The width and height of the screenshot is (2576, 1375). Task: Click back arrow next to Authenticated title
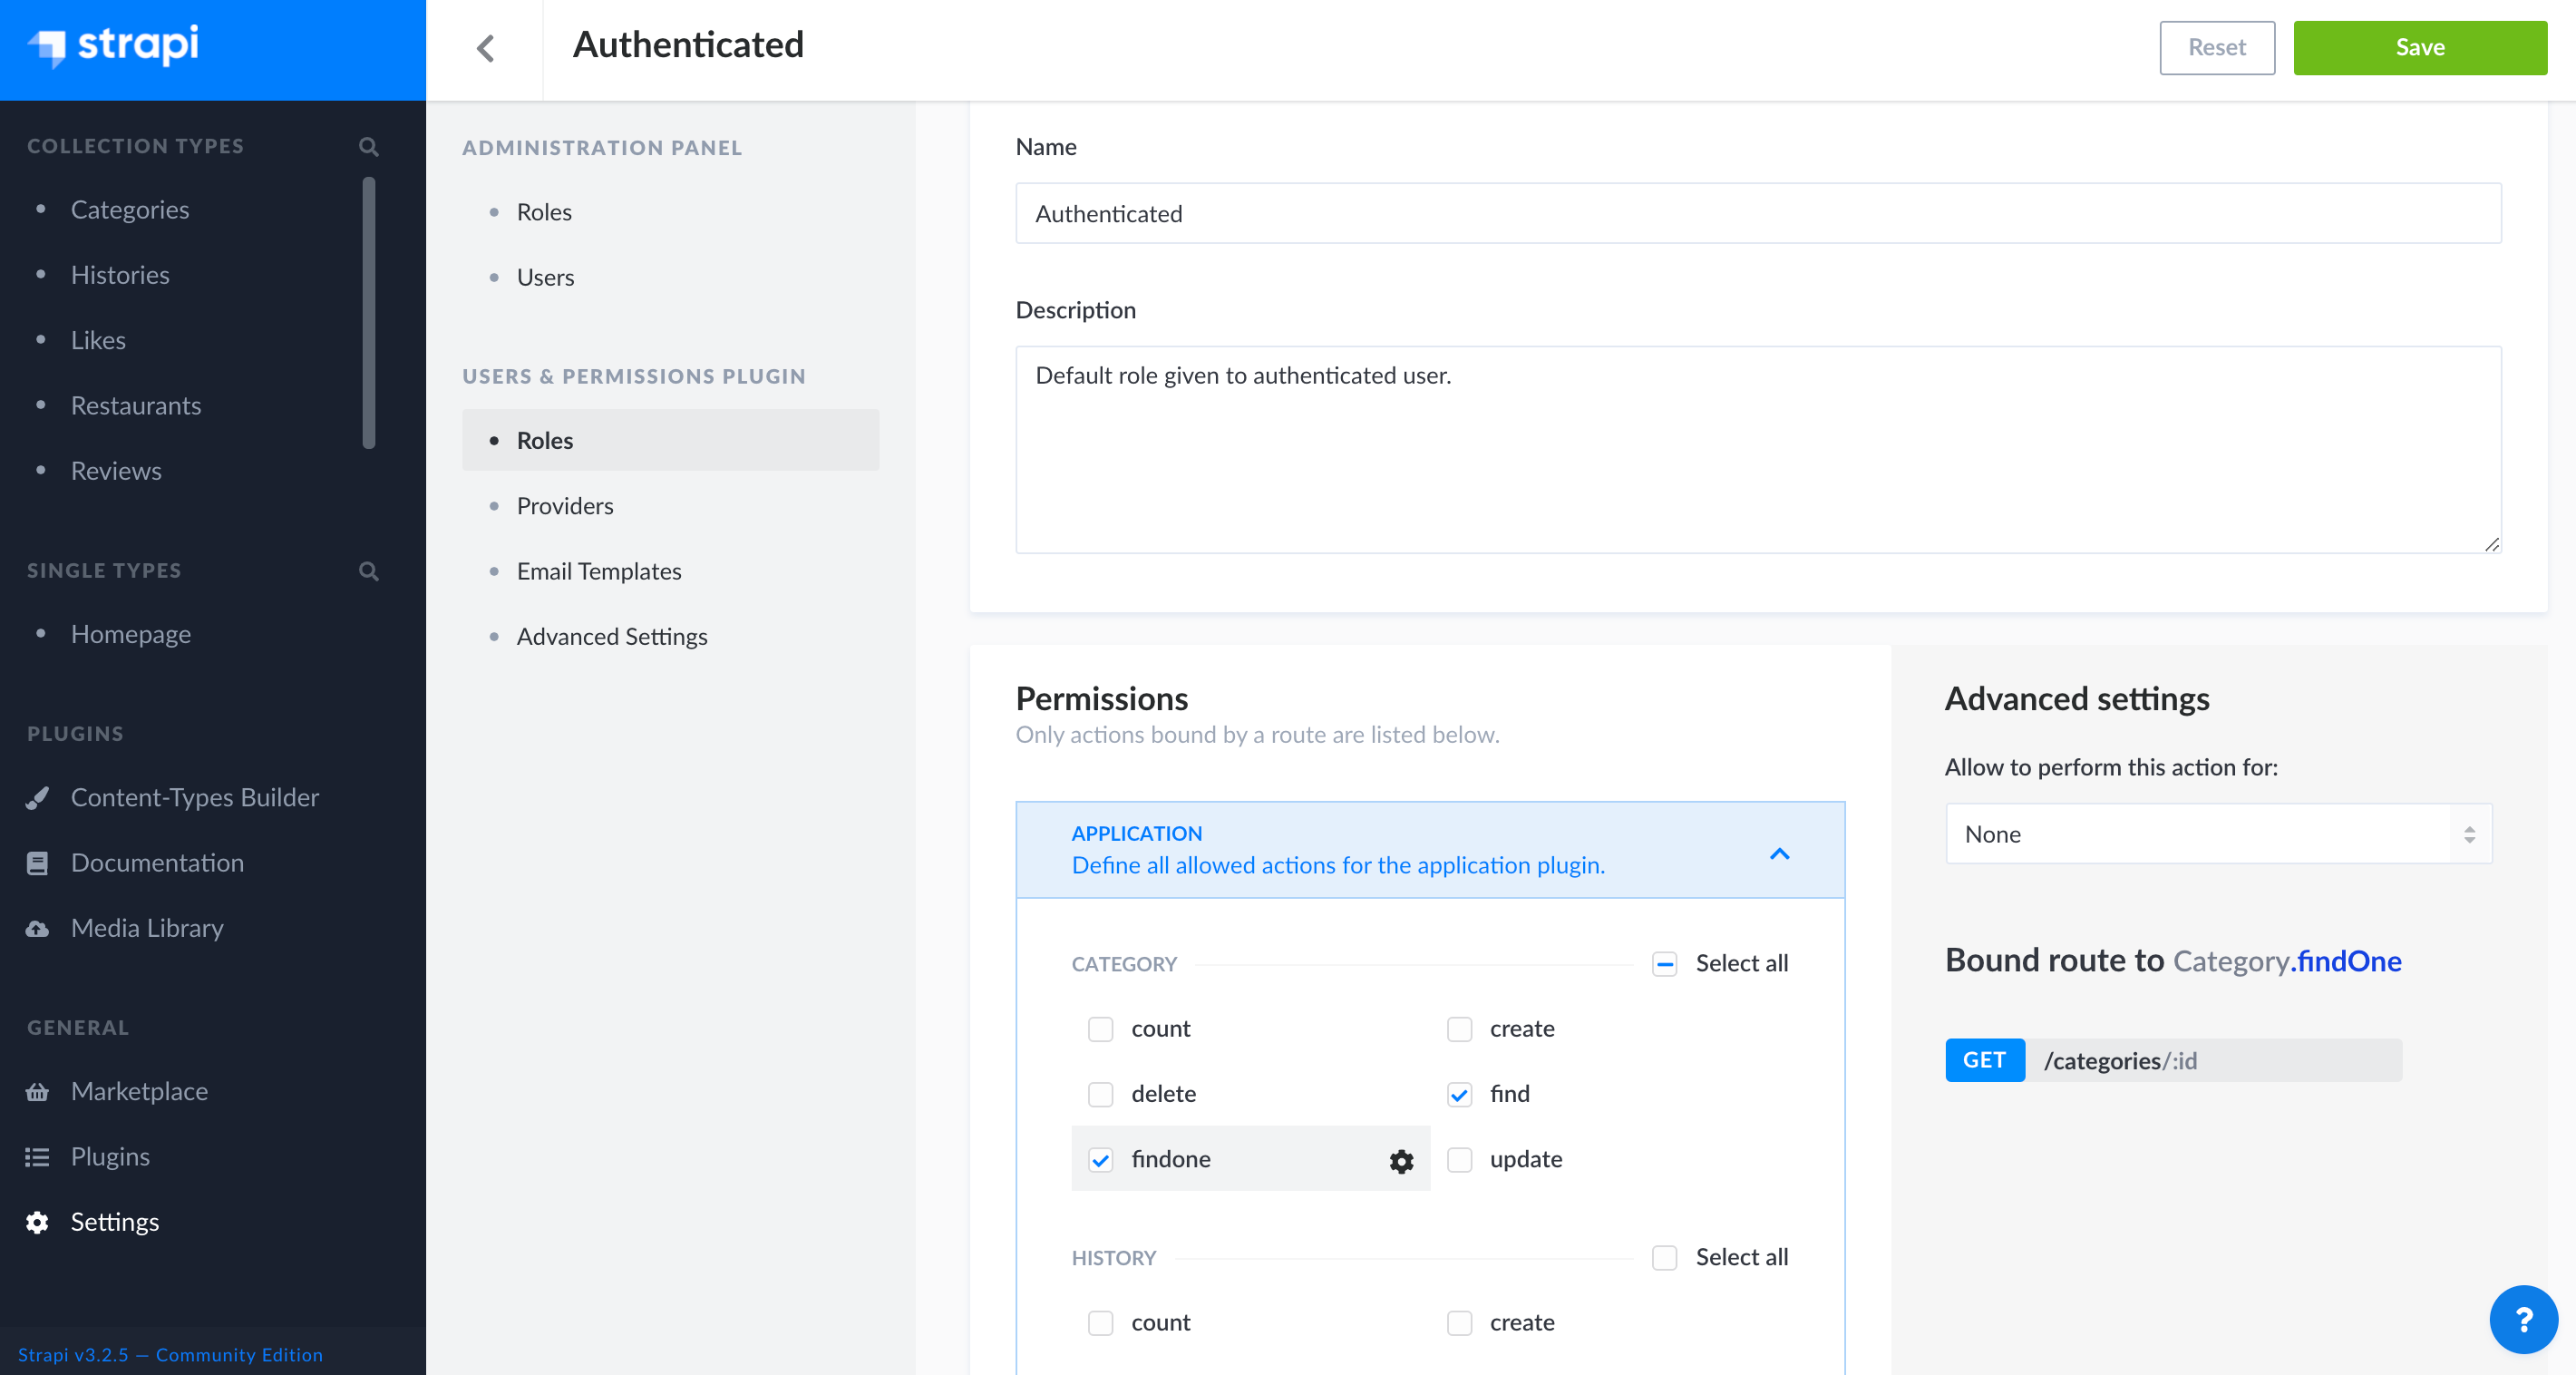pos(487,47)
